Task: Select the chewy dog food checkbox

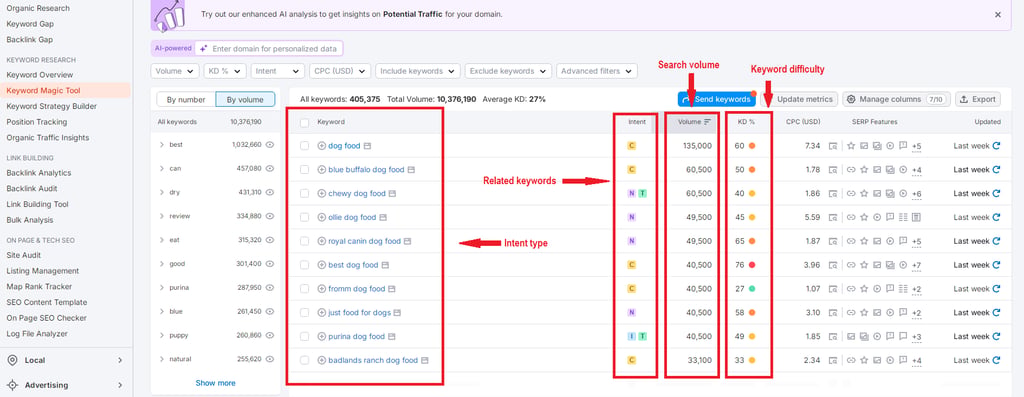Action: click(x=304, y=193)
